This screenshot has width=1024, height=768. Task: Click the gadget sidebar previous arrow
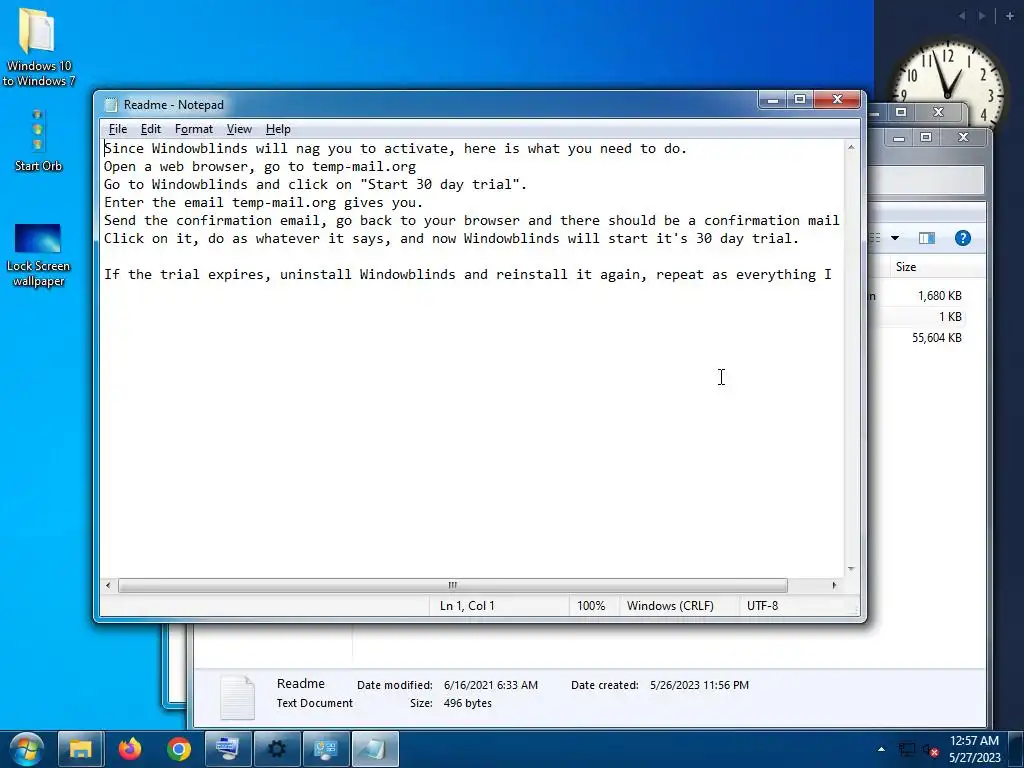tap(962, 16)
